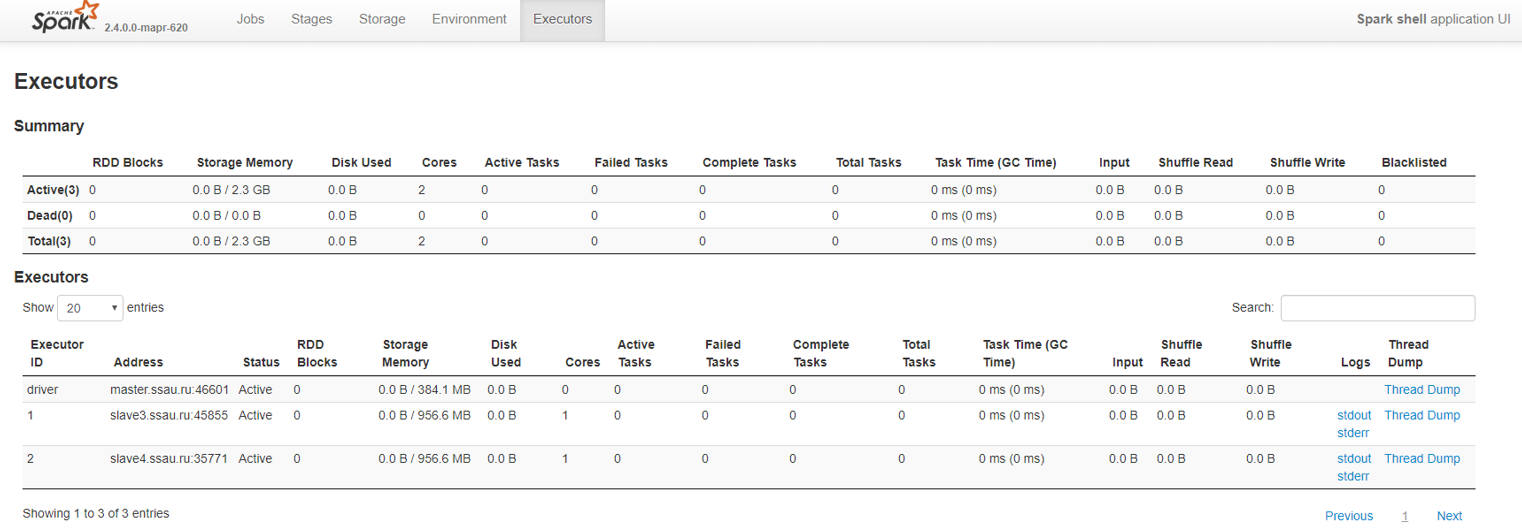Image resolution: width=1522 pixels, height=529 pixels.
Task: Open Thread Dump for the driver
Action: 1421,390
